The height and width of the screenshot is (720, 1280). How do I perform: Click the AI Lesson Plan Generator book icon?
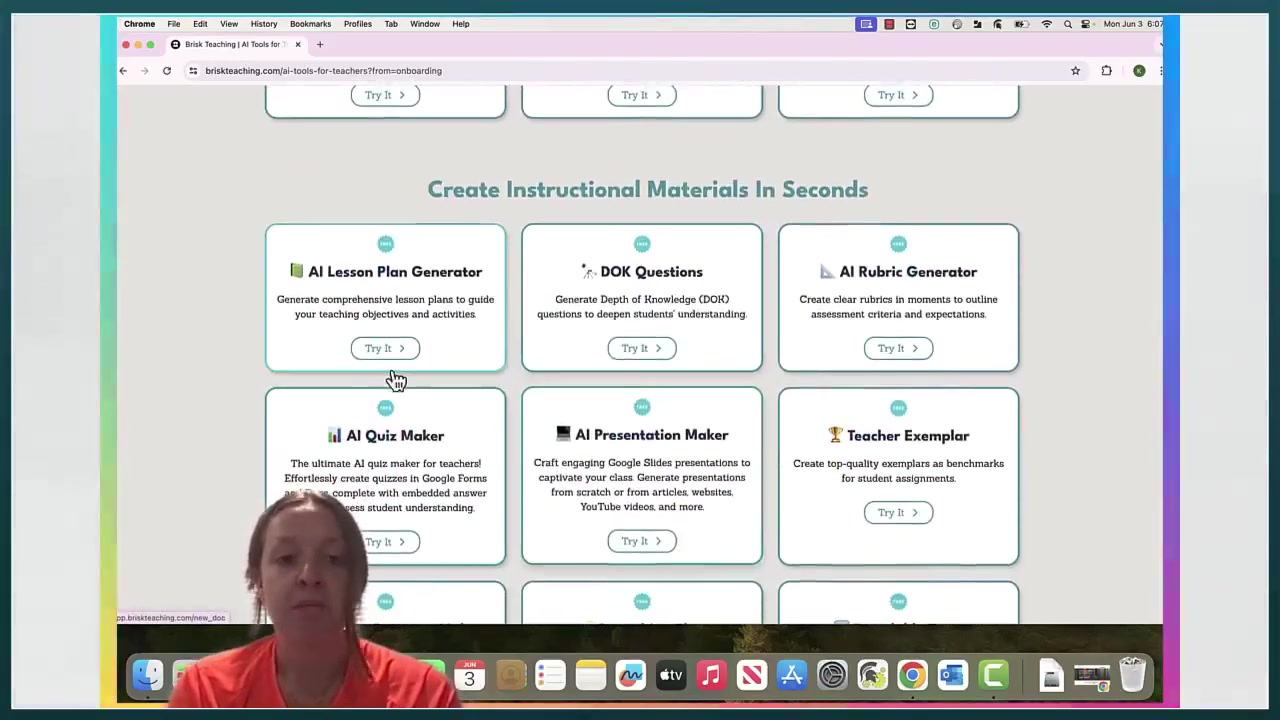296,271
